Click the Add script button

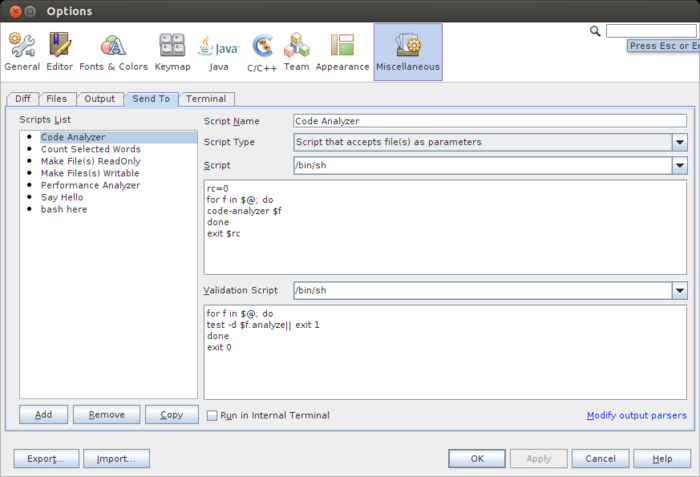[43, 414]
